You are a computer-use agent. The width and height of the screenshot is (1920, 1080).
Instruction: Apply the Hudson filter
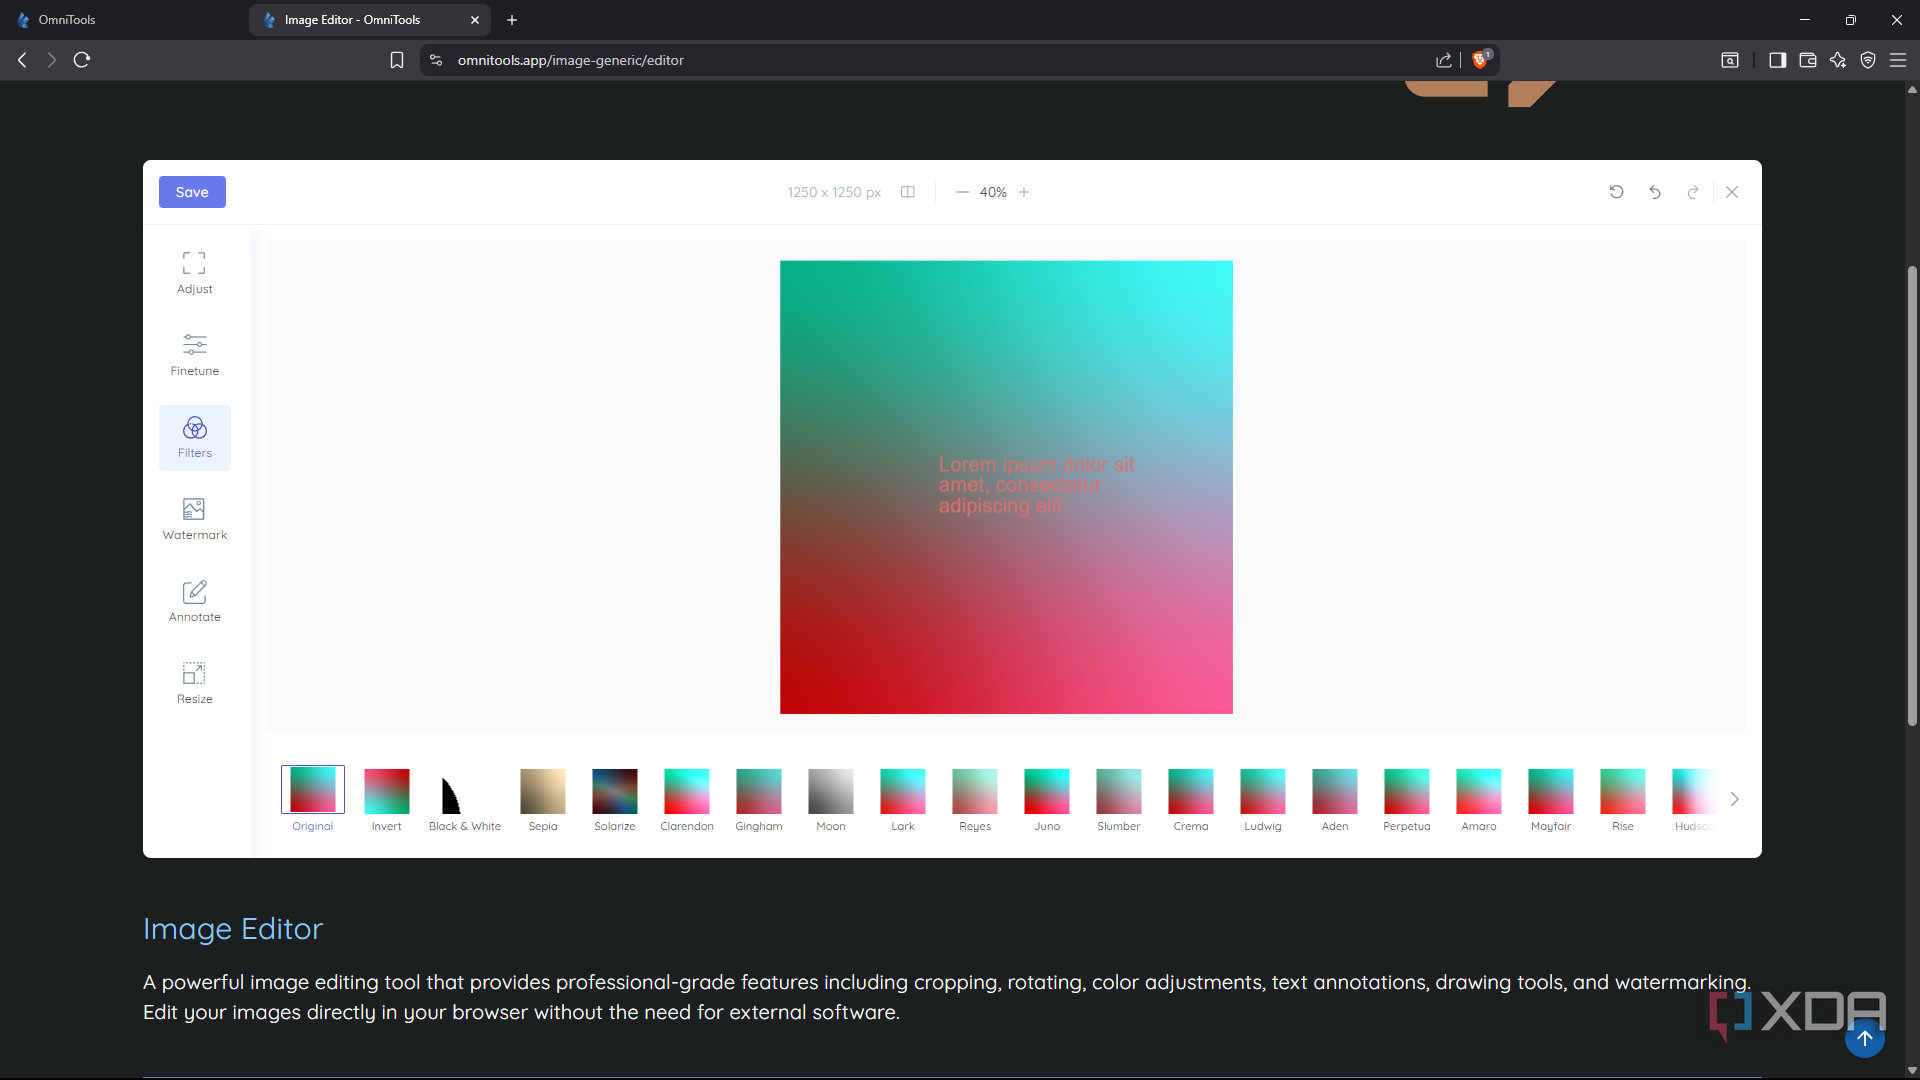pyautogui.click(x=1694, y=799)
